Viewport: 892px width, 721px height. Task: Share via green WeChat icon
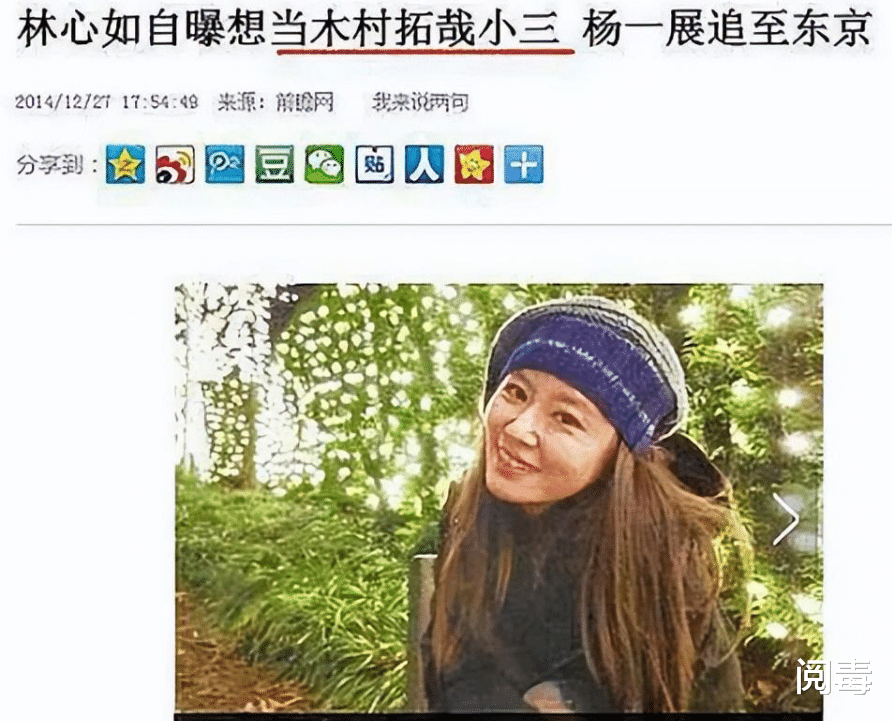pos(324,164)
